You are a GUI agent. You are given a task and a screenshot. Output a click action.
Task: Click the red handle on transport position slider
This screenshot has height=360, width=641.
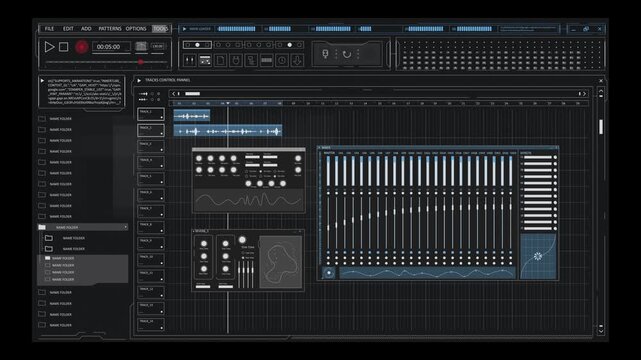click(140, 62)
